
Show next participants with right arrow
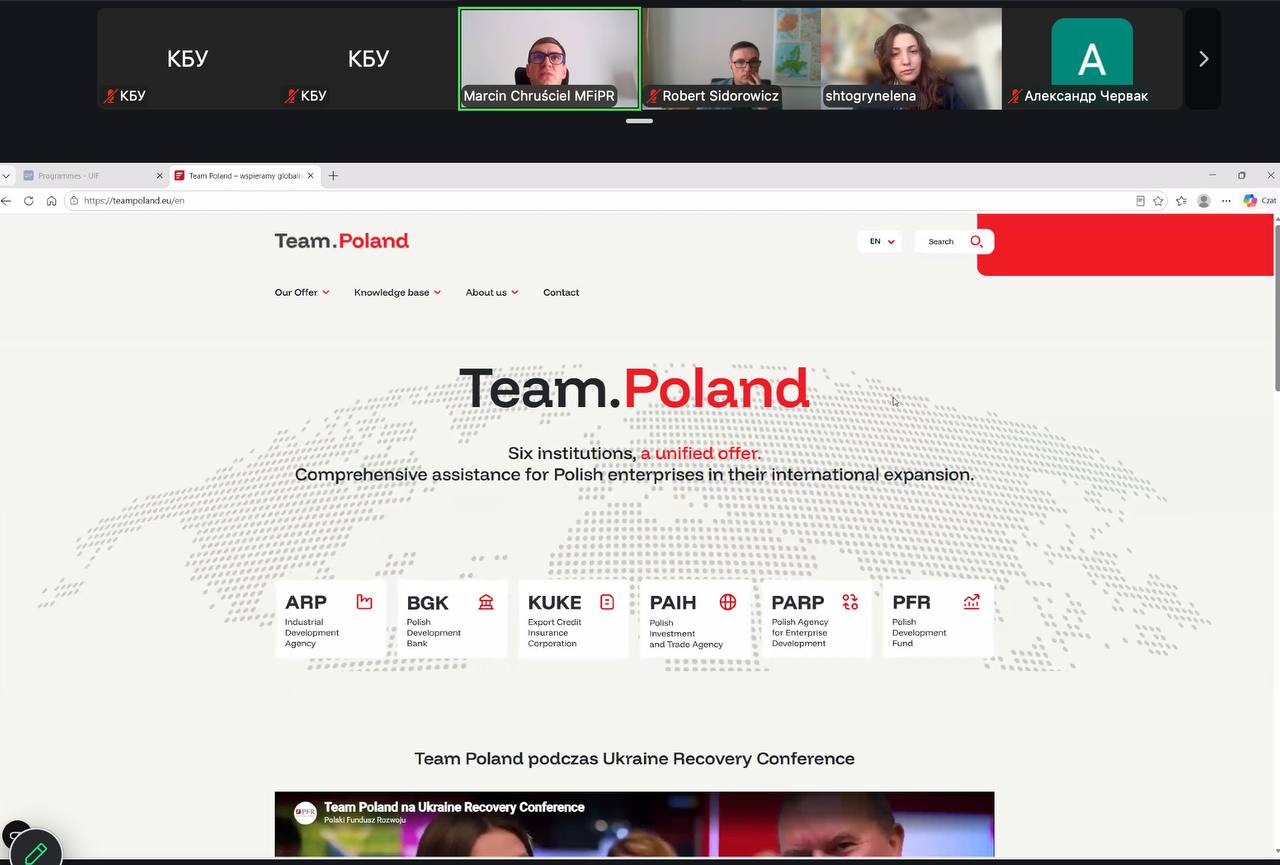click(x=1203, y=59)
